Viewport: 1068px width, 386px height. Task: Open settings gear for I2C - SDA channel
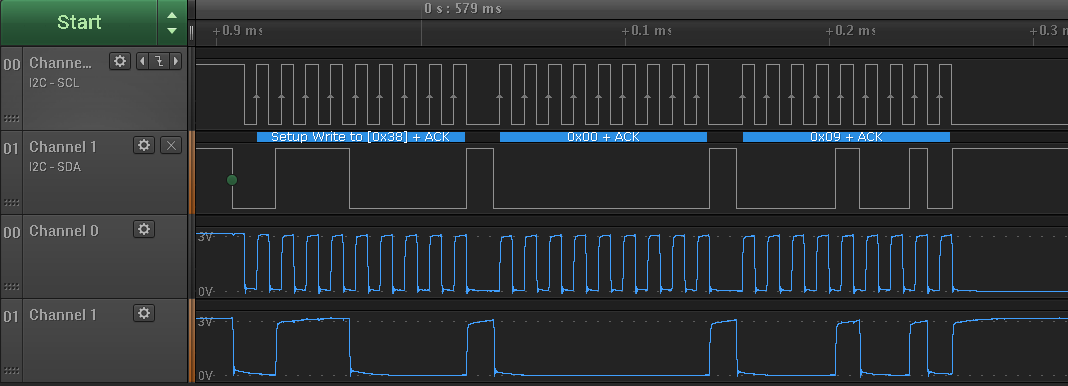point(144,145)
